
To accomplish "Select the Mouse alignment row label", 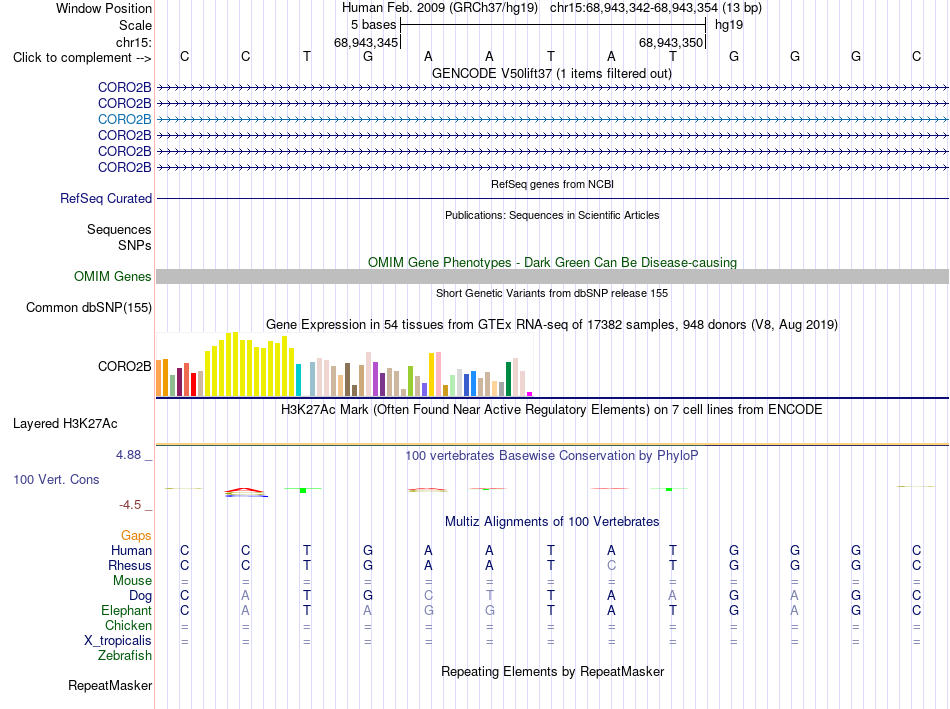I will [x=132, y=581].
